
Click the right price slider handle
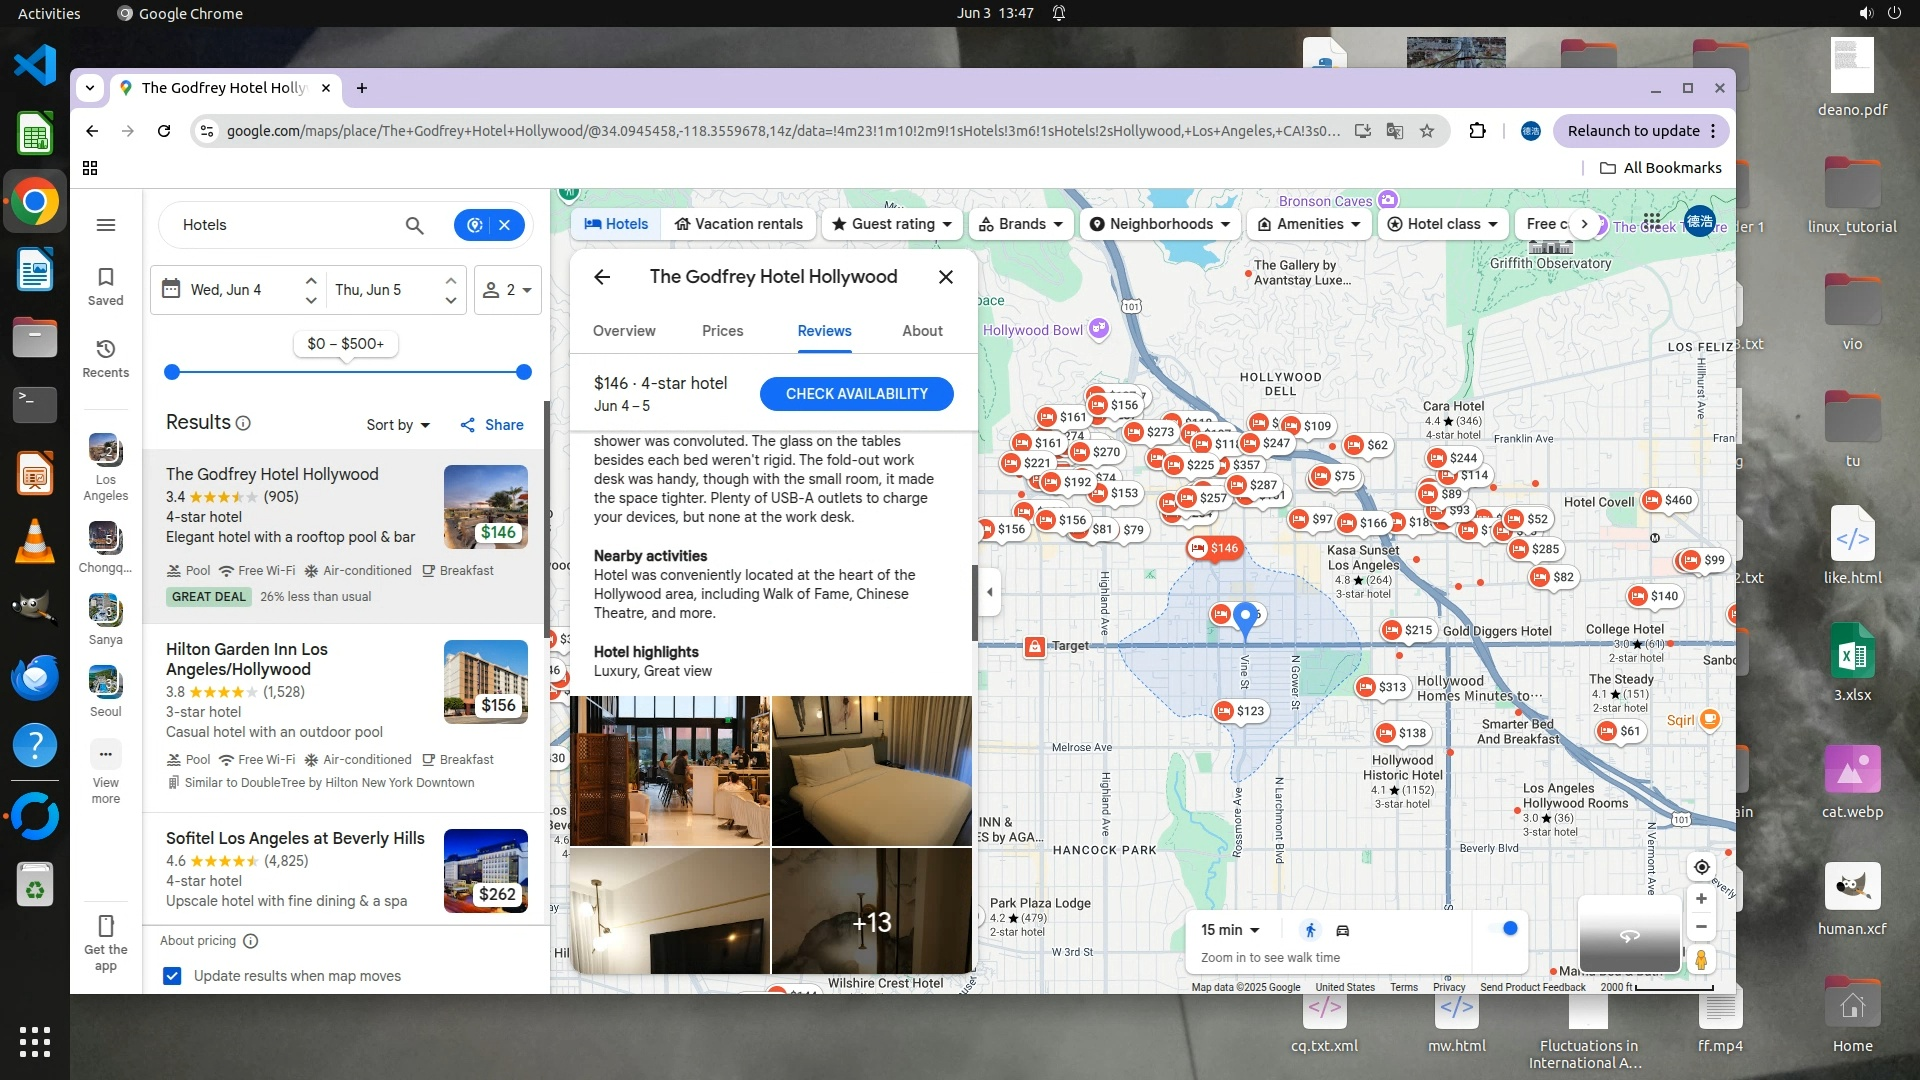click(524, 372)
